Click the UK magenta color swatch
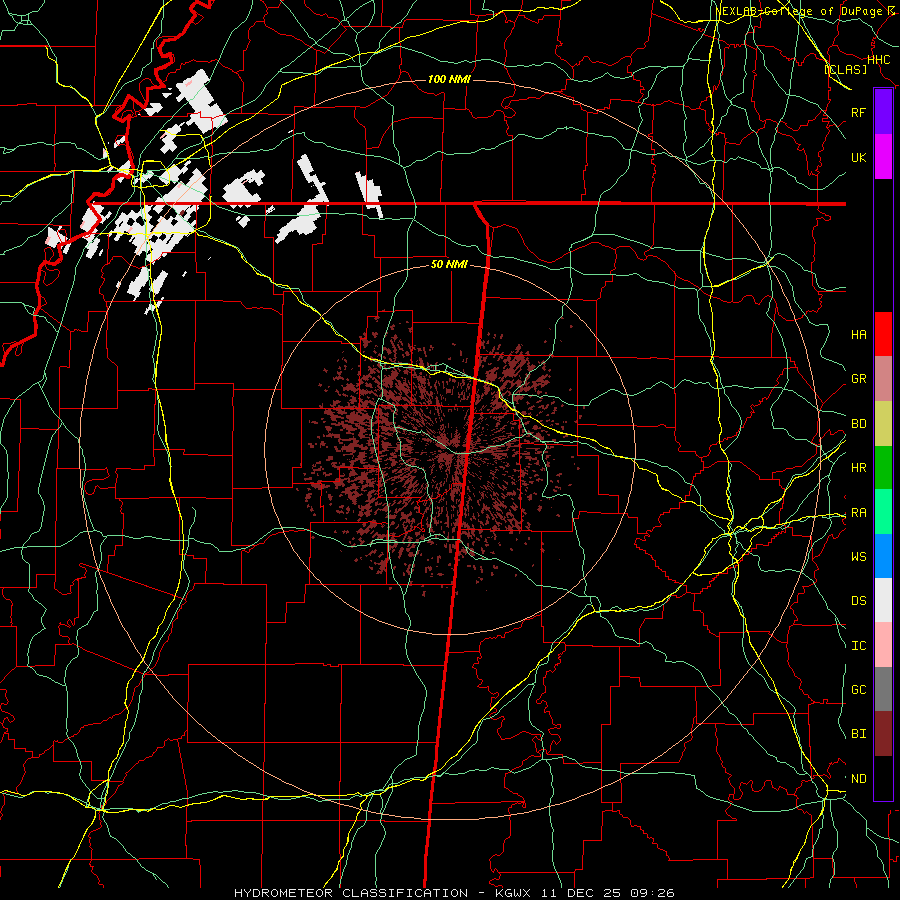The width and height of the screenshot is (900, 900). [883, 157]
